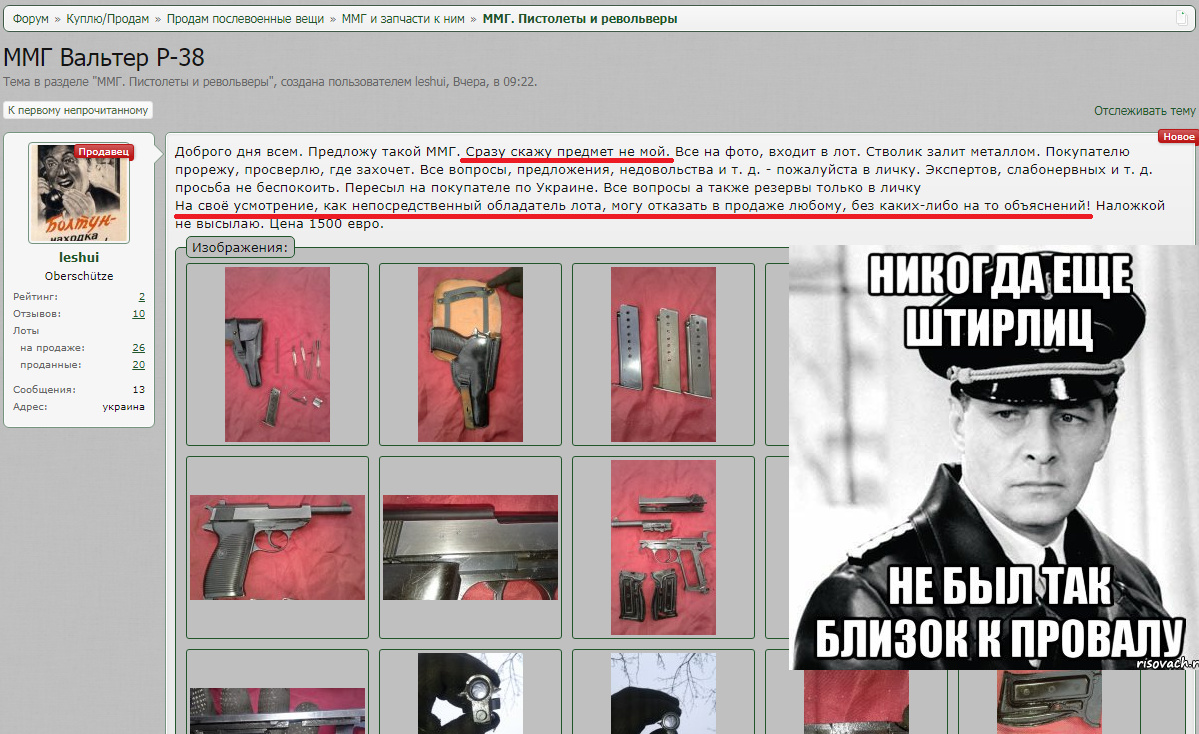The height and width of the screenshot is (734, 1199).
Task: Open leshui username profile link
Action: click(79, 258)
